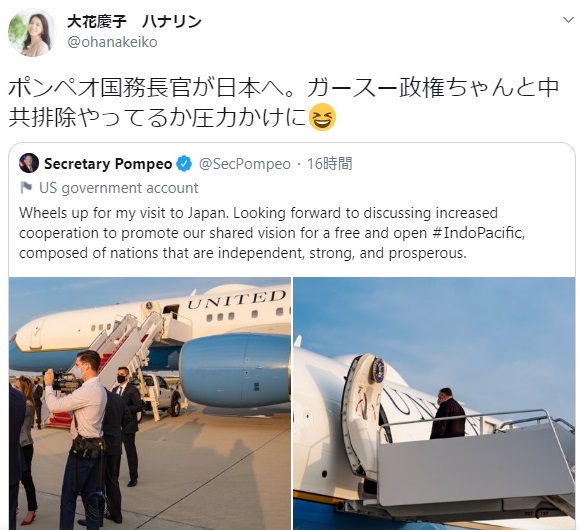Viewport: 579px width, 530px height.
Task: Click the quoted tweet's English text
Action: [272, 233]
